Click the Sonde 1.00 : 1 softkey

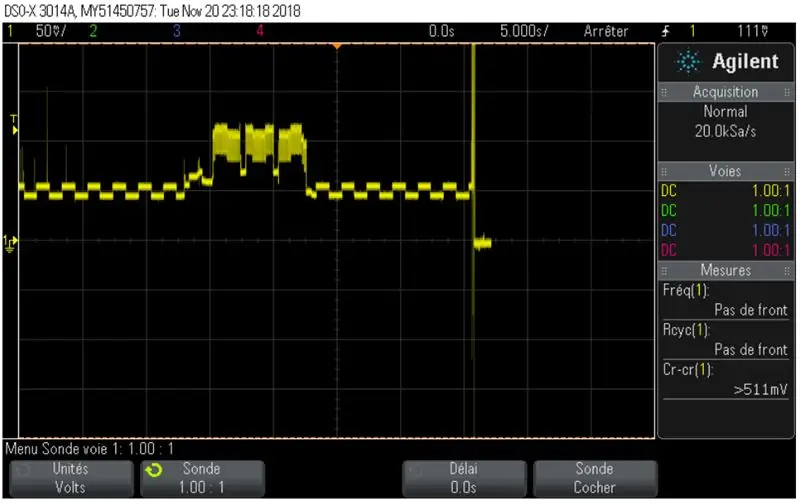pyautogui.click(x=202, y=478)
